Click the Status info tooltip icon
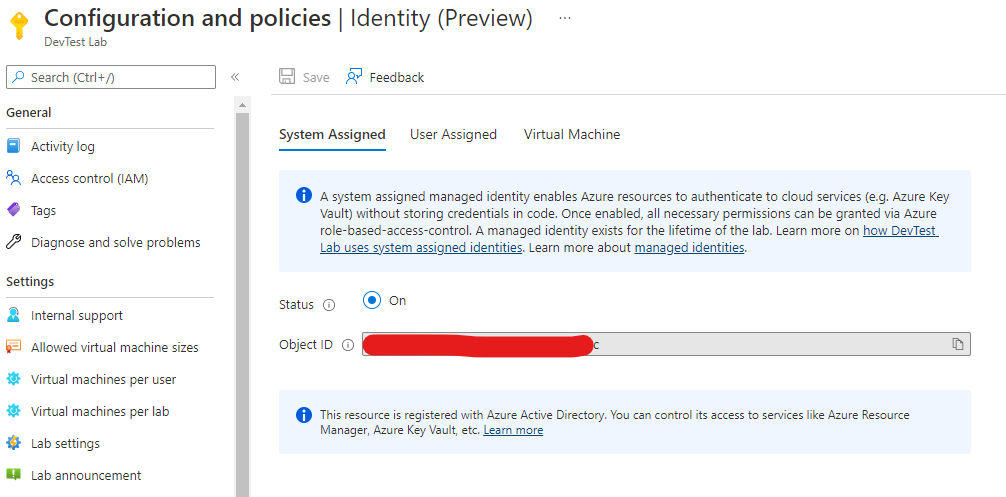This screenshot has height=497, width=1006. (329, 305)
